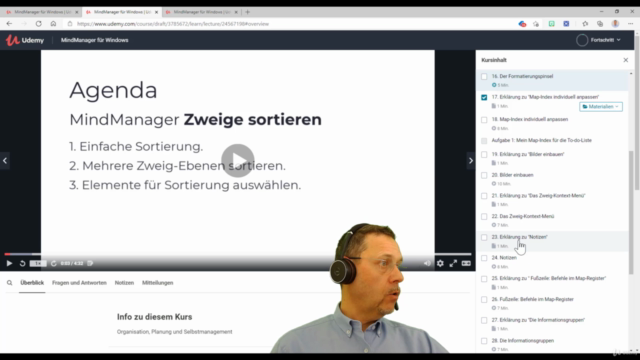Open course title MindManager für Windows link
The width and height of the screenshot is (640, 360).
point(95,40)
